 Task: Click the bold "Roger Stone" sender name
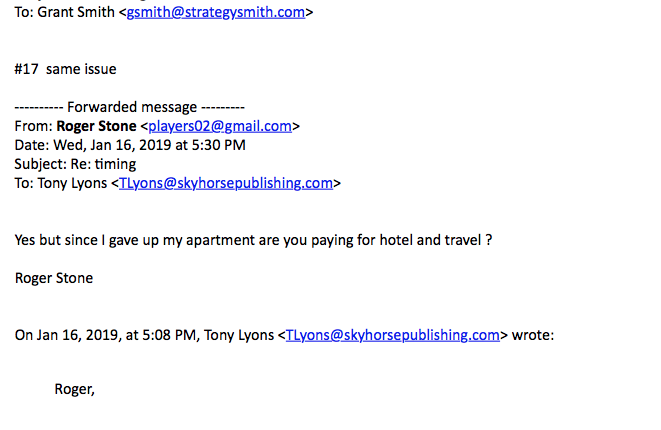[97, 126]
